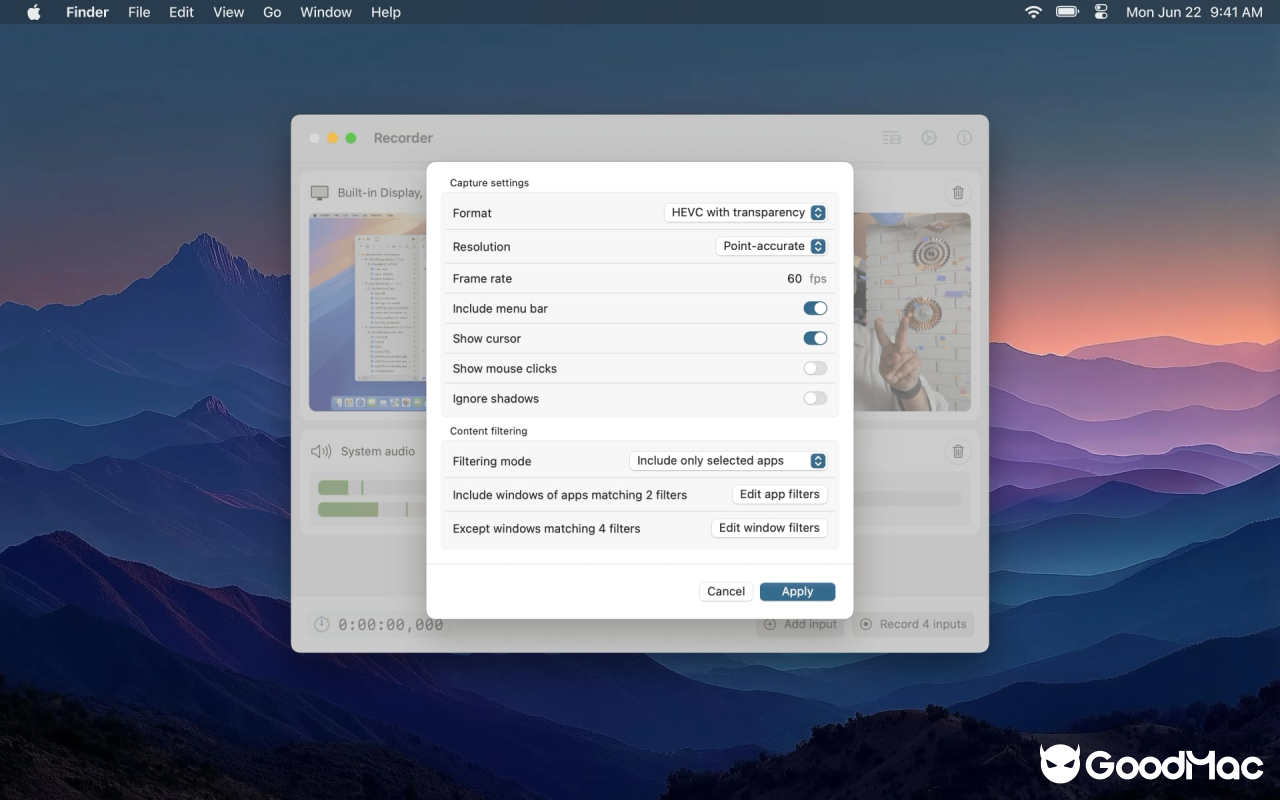Open the Apple menu
1280x800 pixels.
coord(34,12)
